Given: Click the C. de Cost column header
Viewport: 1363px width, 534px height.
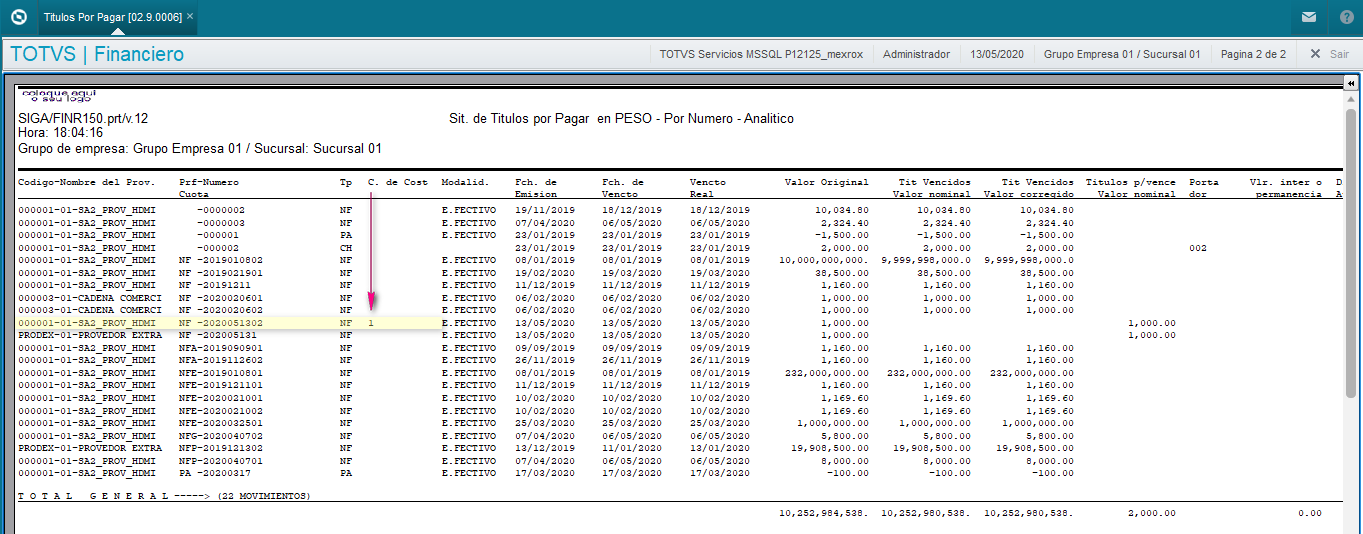Looking at the screenshot, I should click(398, 182).
